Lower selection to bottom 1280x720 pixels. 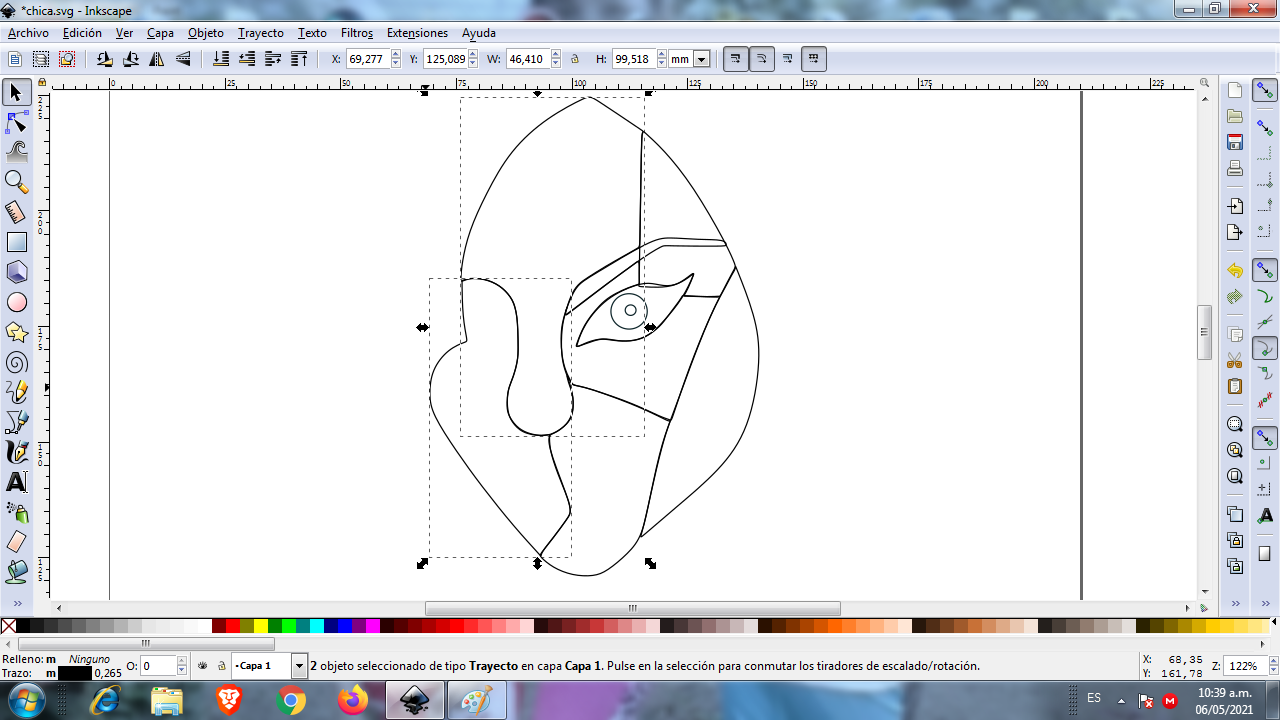tap(222, 59)
